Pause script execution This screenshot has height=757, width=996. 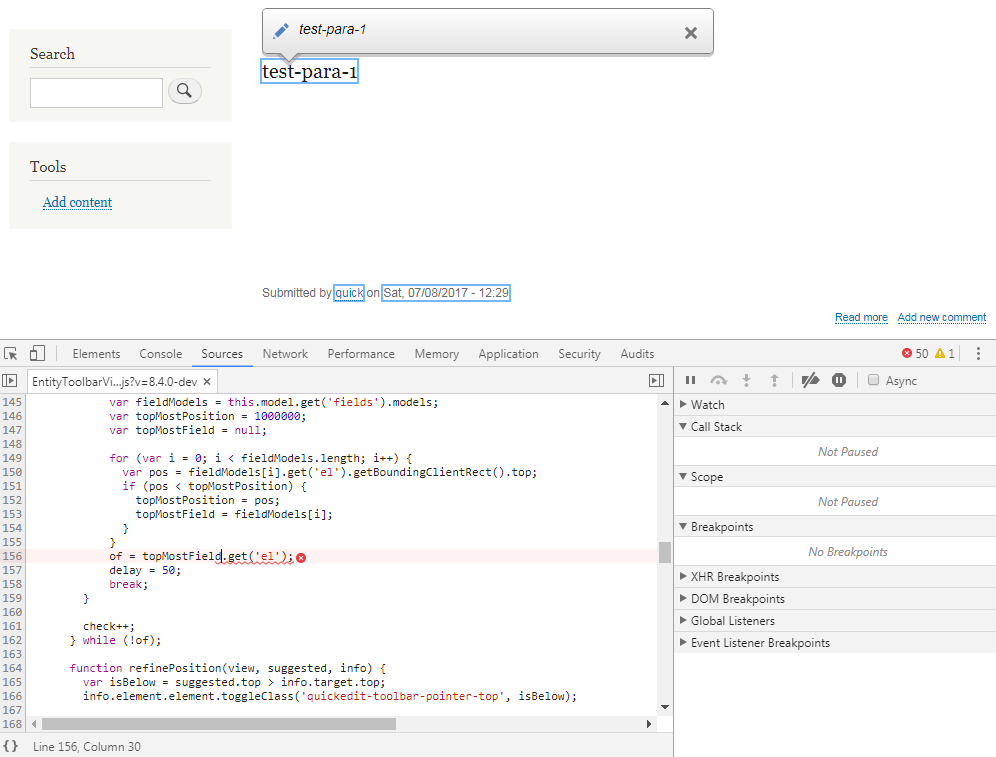(x=690, y=380)
